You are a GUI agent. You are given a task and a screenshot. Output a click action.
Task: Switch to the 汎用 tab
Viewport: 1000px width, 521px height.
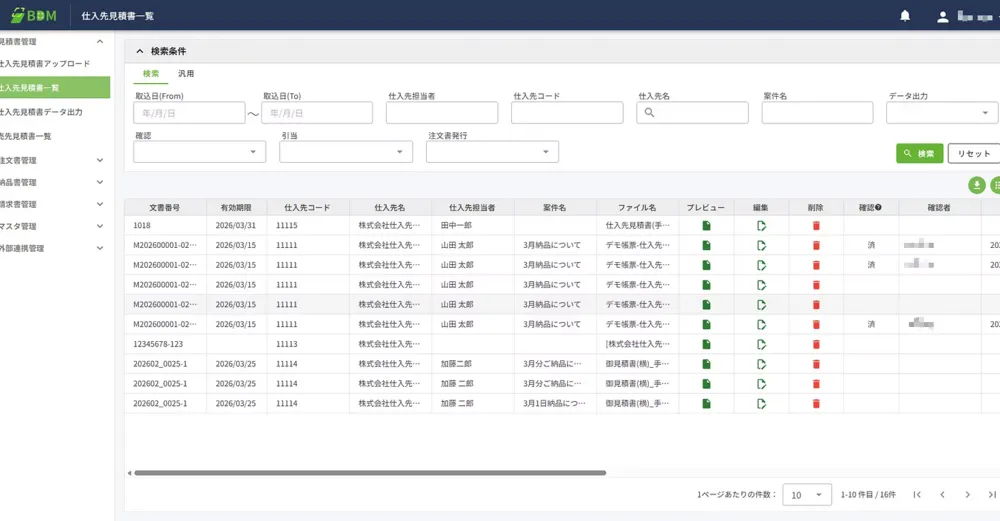(x=186, y=74)
